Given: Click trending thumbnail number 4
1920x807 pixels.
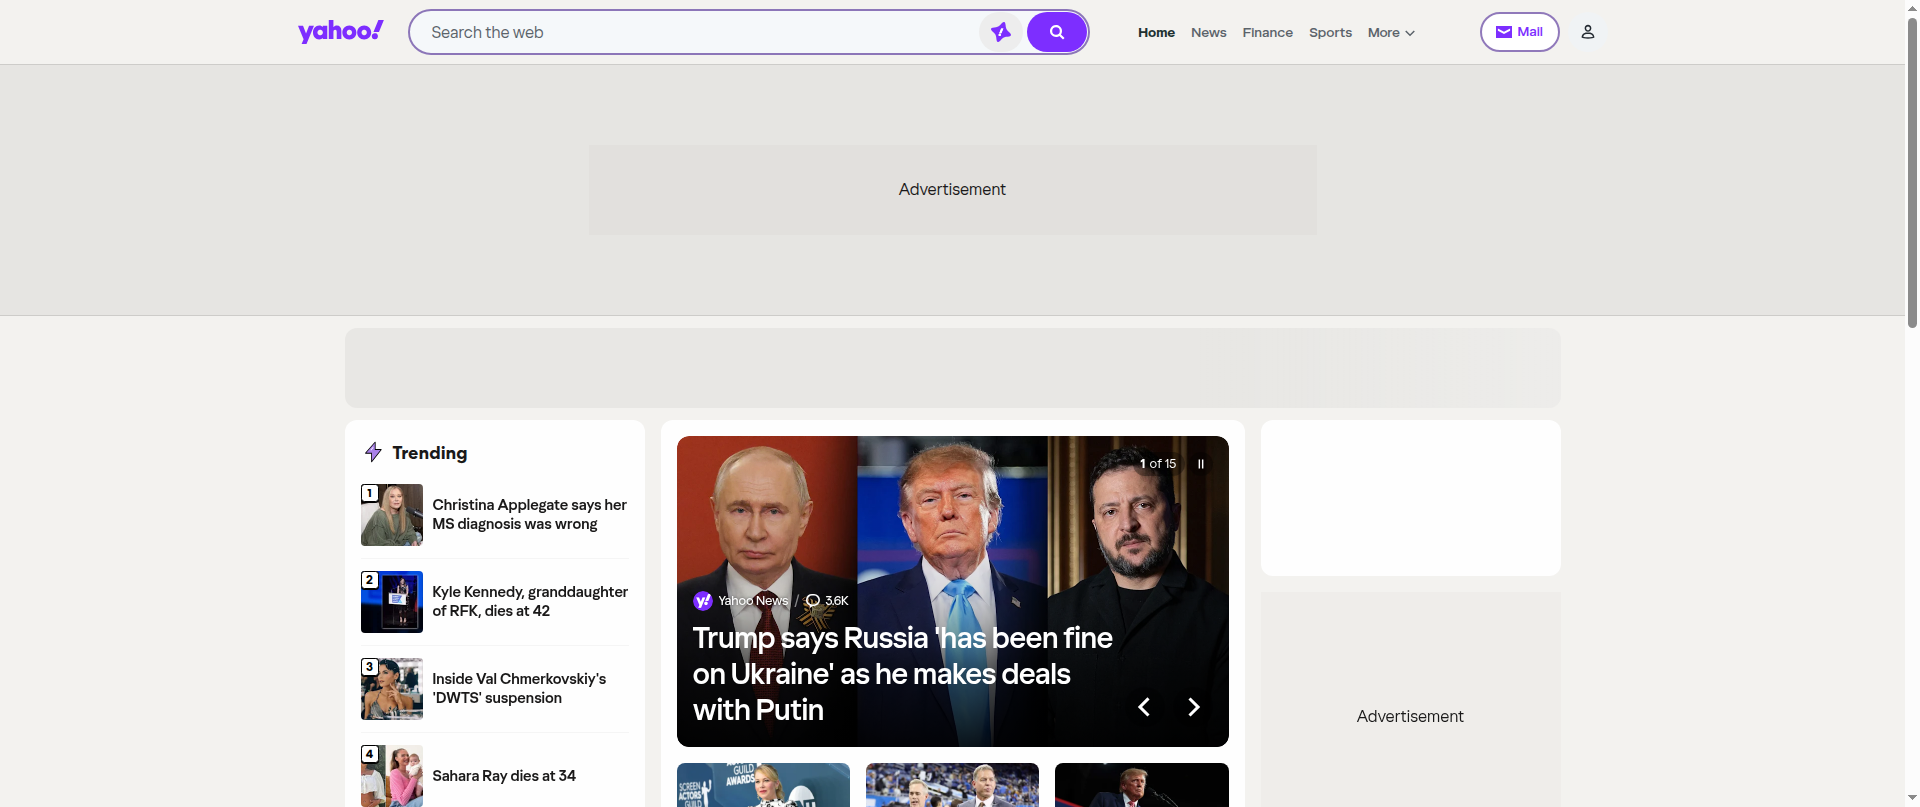Looking at the screenshot, I should pos(392,776).
